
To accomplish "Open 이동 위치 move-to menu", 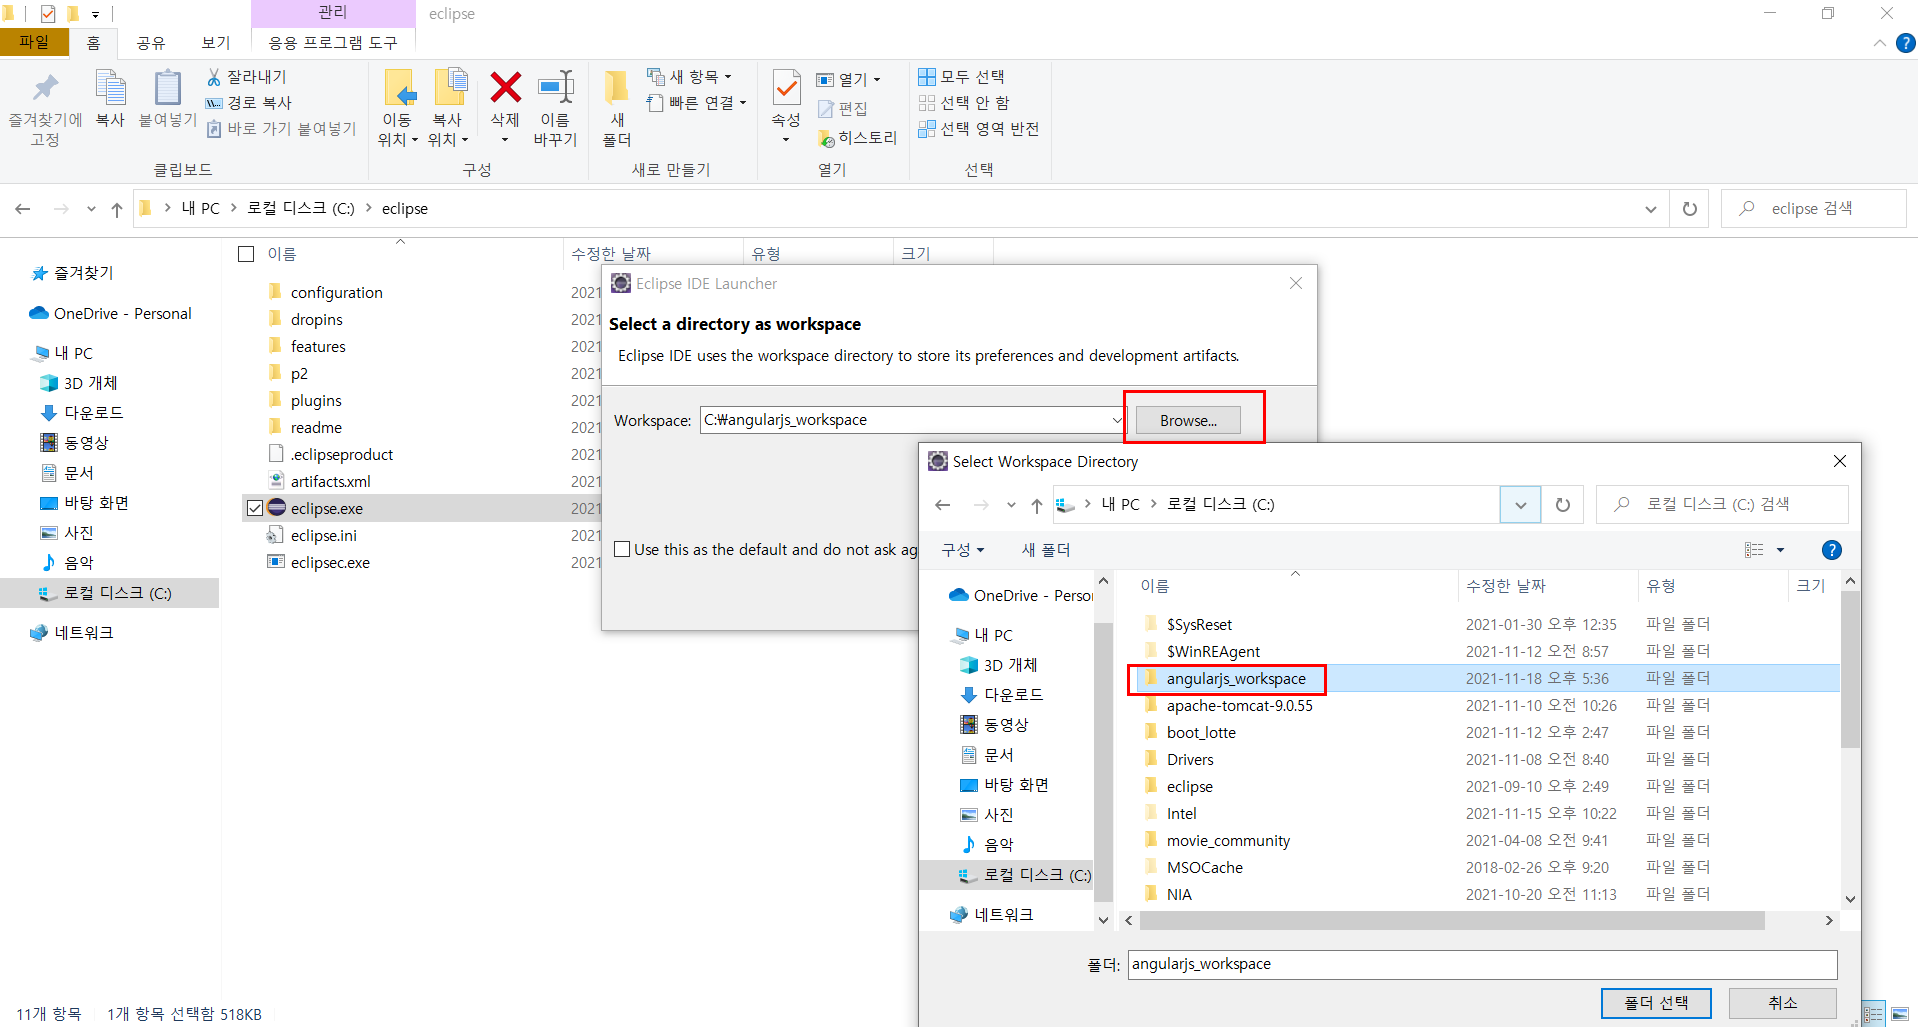I will pyautogui.click(x=397, y=108).
